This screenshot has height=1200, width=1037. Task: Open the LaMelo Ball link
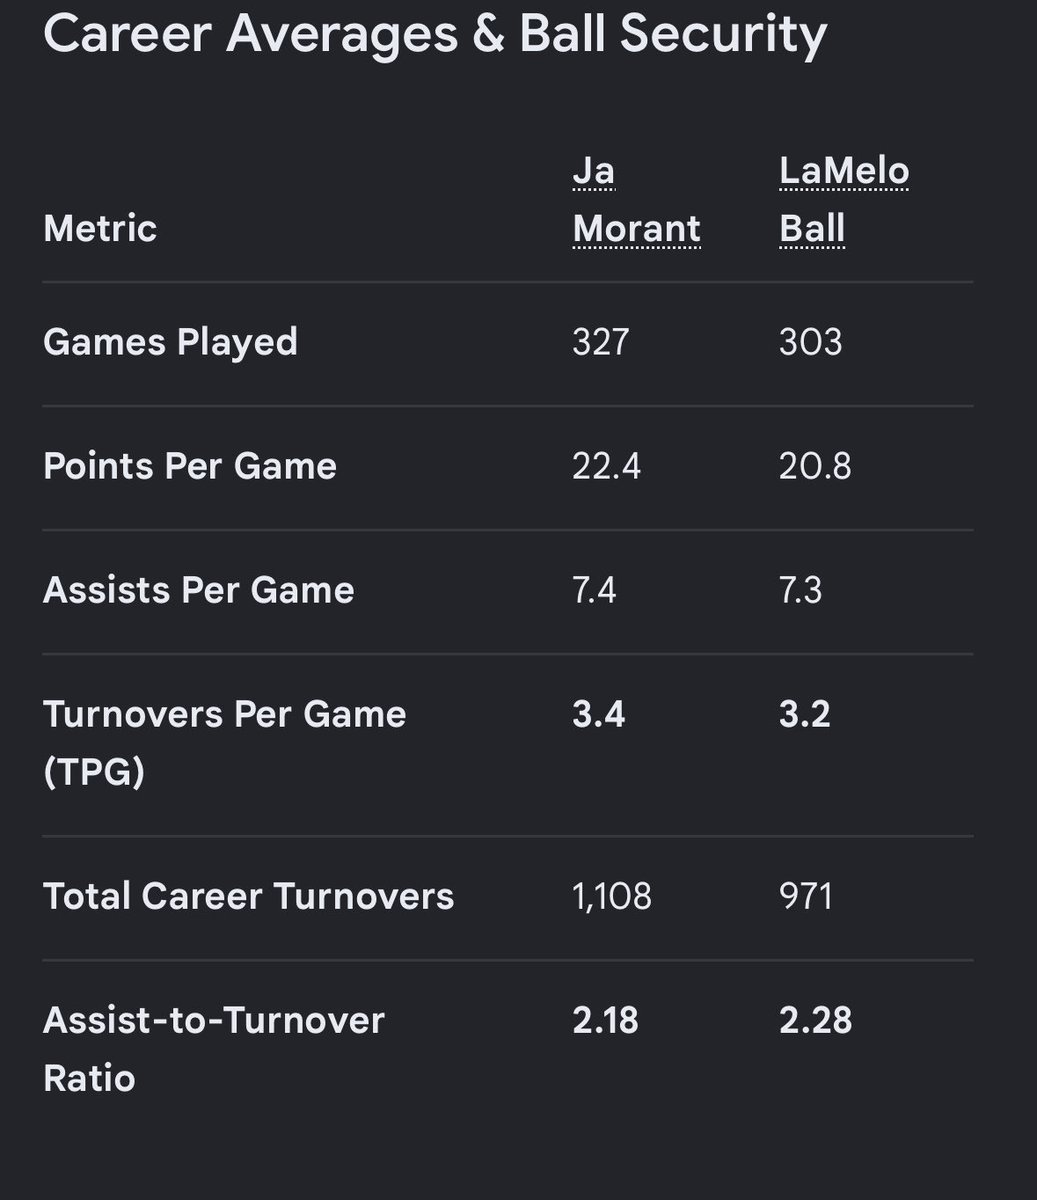(x=844, y=200)
